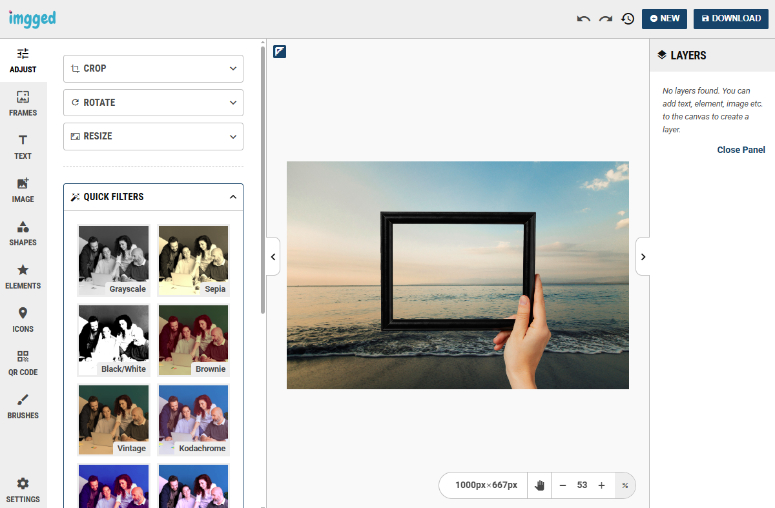Select the hand pan tool

tap(539, 485)
